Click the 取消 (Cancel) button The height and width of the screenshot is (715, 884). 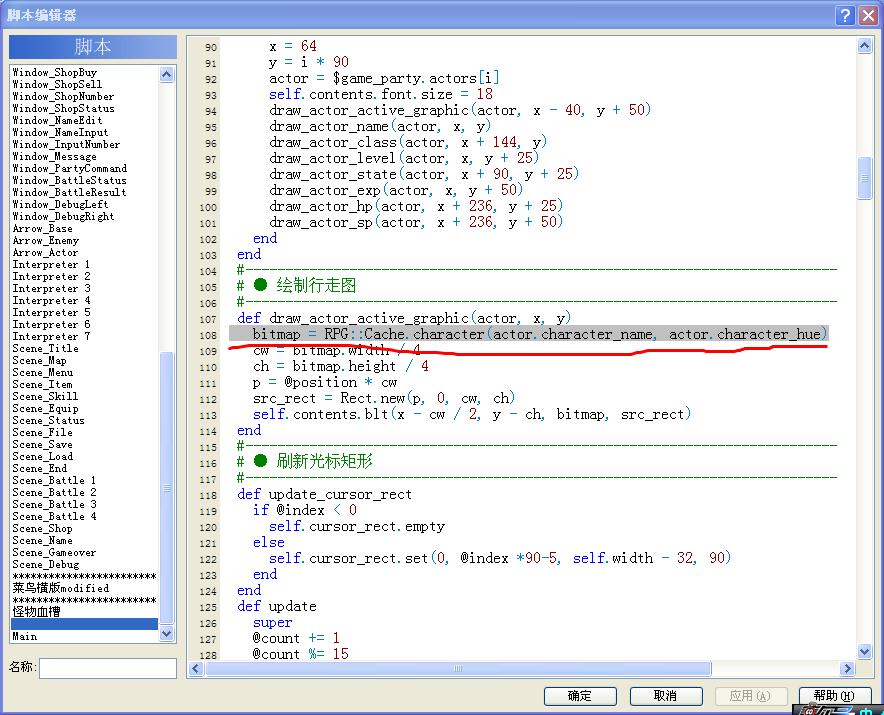666,696
